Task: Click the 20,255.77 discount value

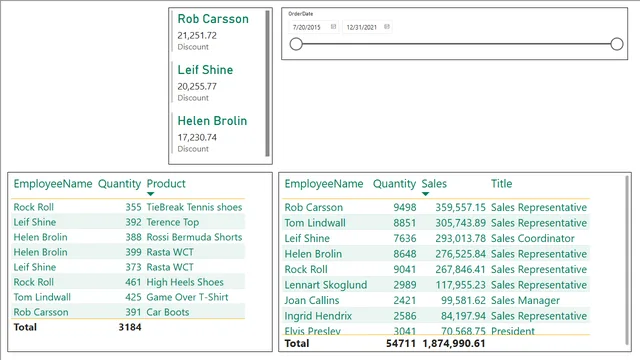Action: tap(197, 87)
